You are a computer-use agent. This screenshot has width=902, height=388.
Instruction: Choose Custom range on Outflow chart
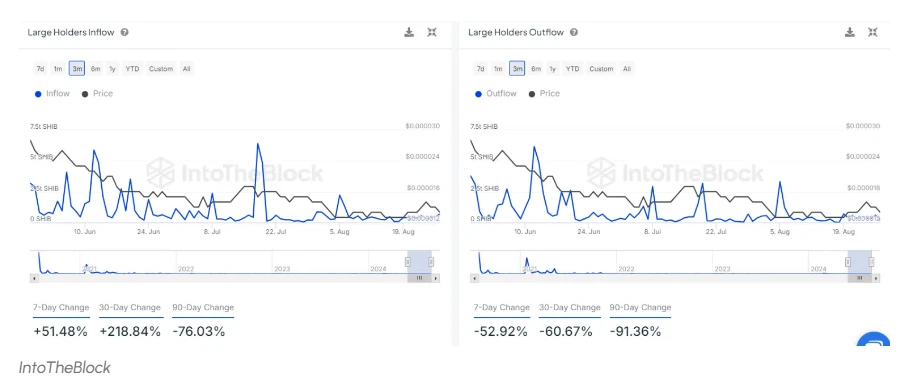pyautogui.click(x=601, y=69)
